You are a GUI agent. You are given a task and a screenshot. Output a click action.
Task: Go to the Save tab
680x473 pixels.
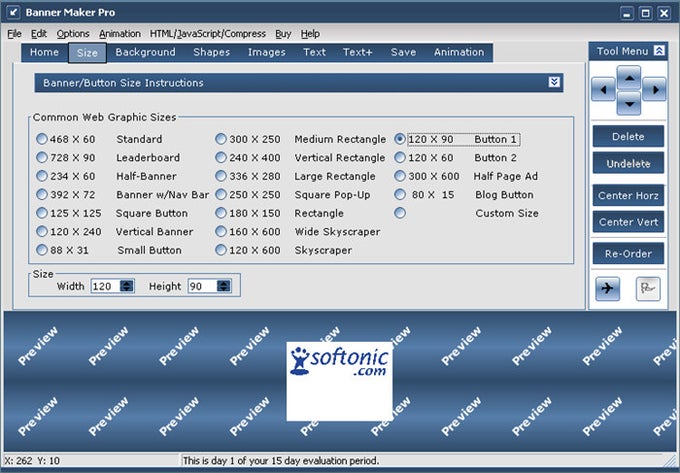403,52
